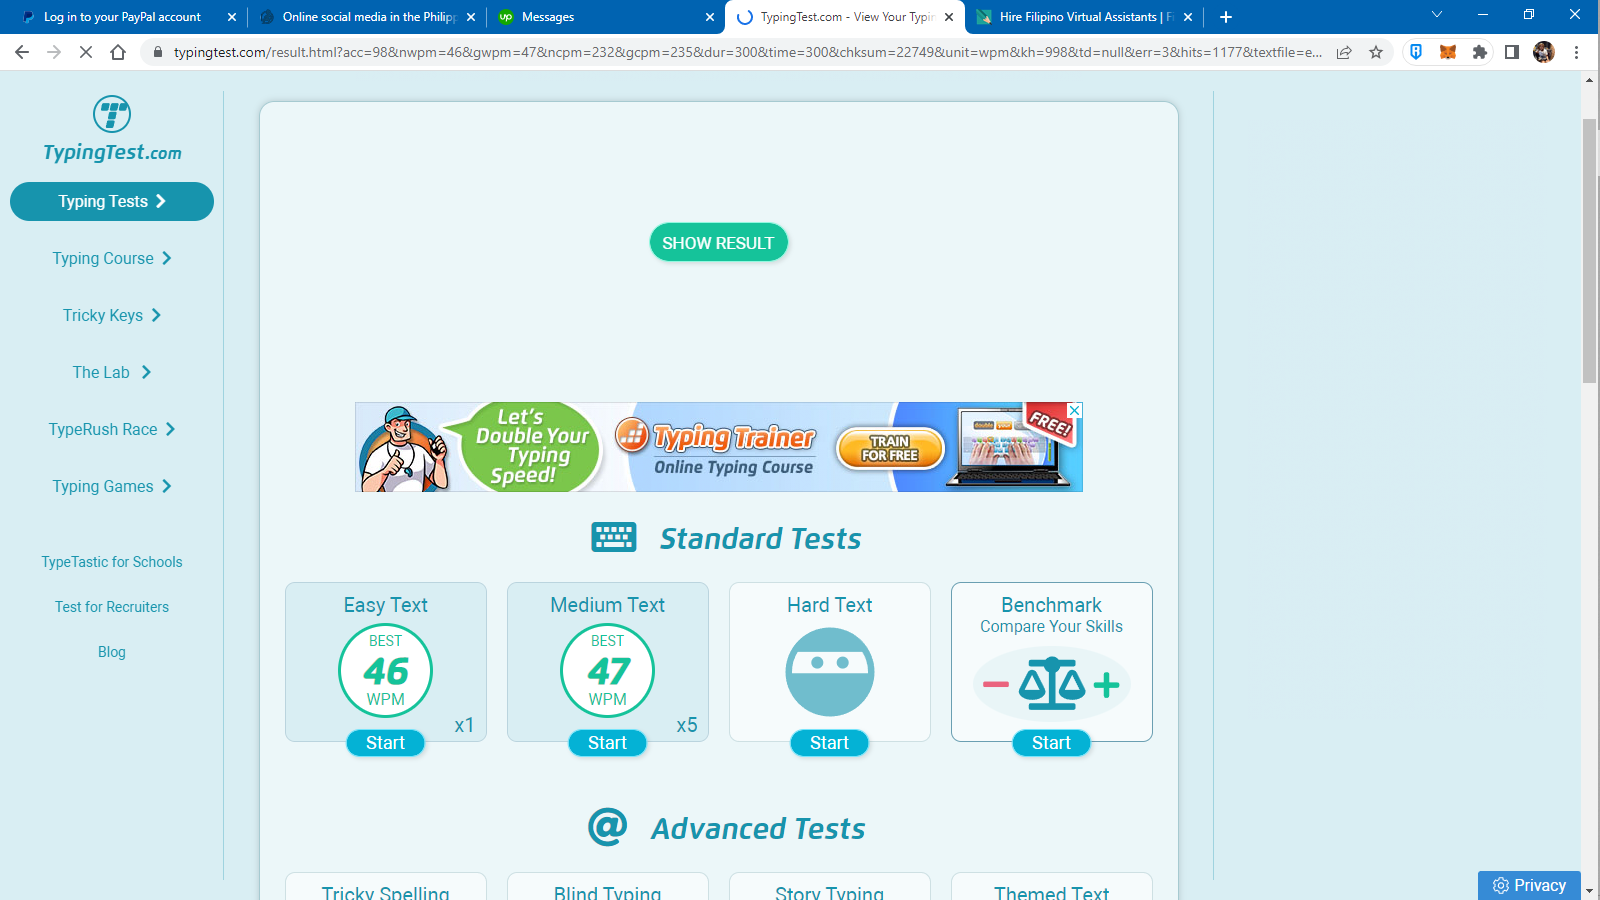1600x900 pixels.
Task: Click the "x1" count on Easy Text
Action: [x=464, y=725]
